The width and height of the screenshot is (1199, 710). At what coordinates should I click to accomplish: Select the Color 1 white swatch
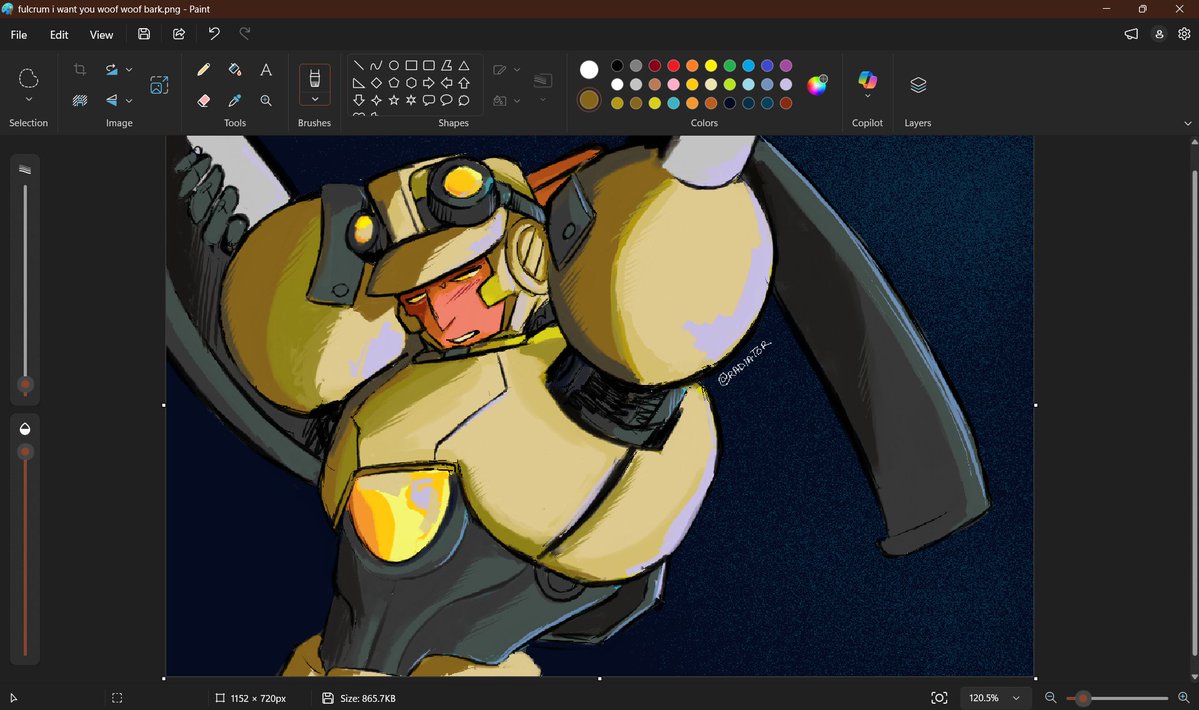click(x=589, y=70)
